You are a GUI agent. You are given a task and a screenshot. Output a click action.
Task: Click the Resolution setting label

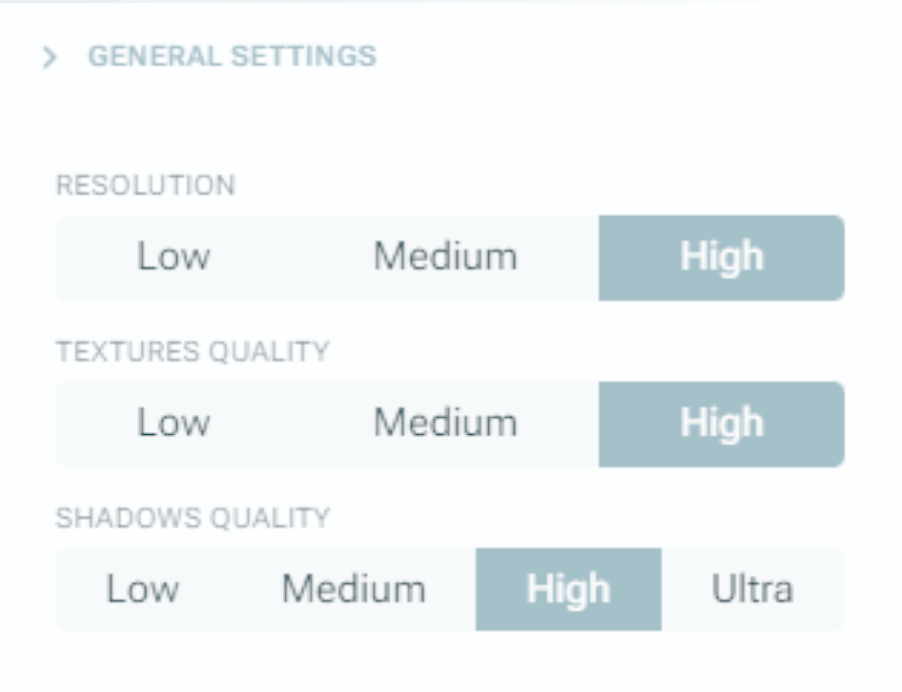coord(146,186)
